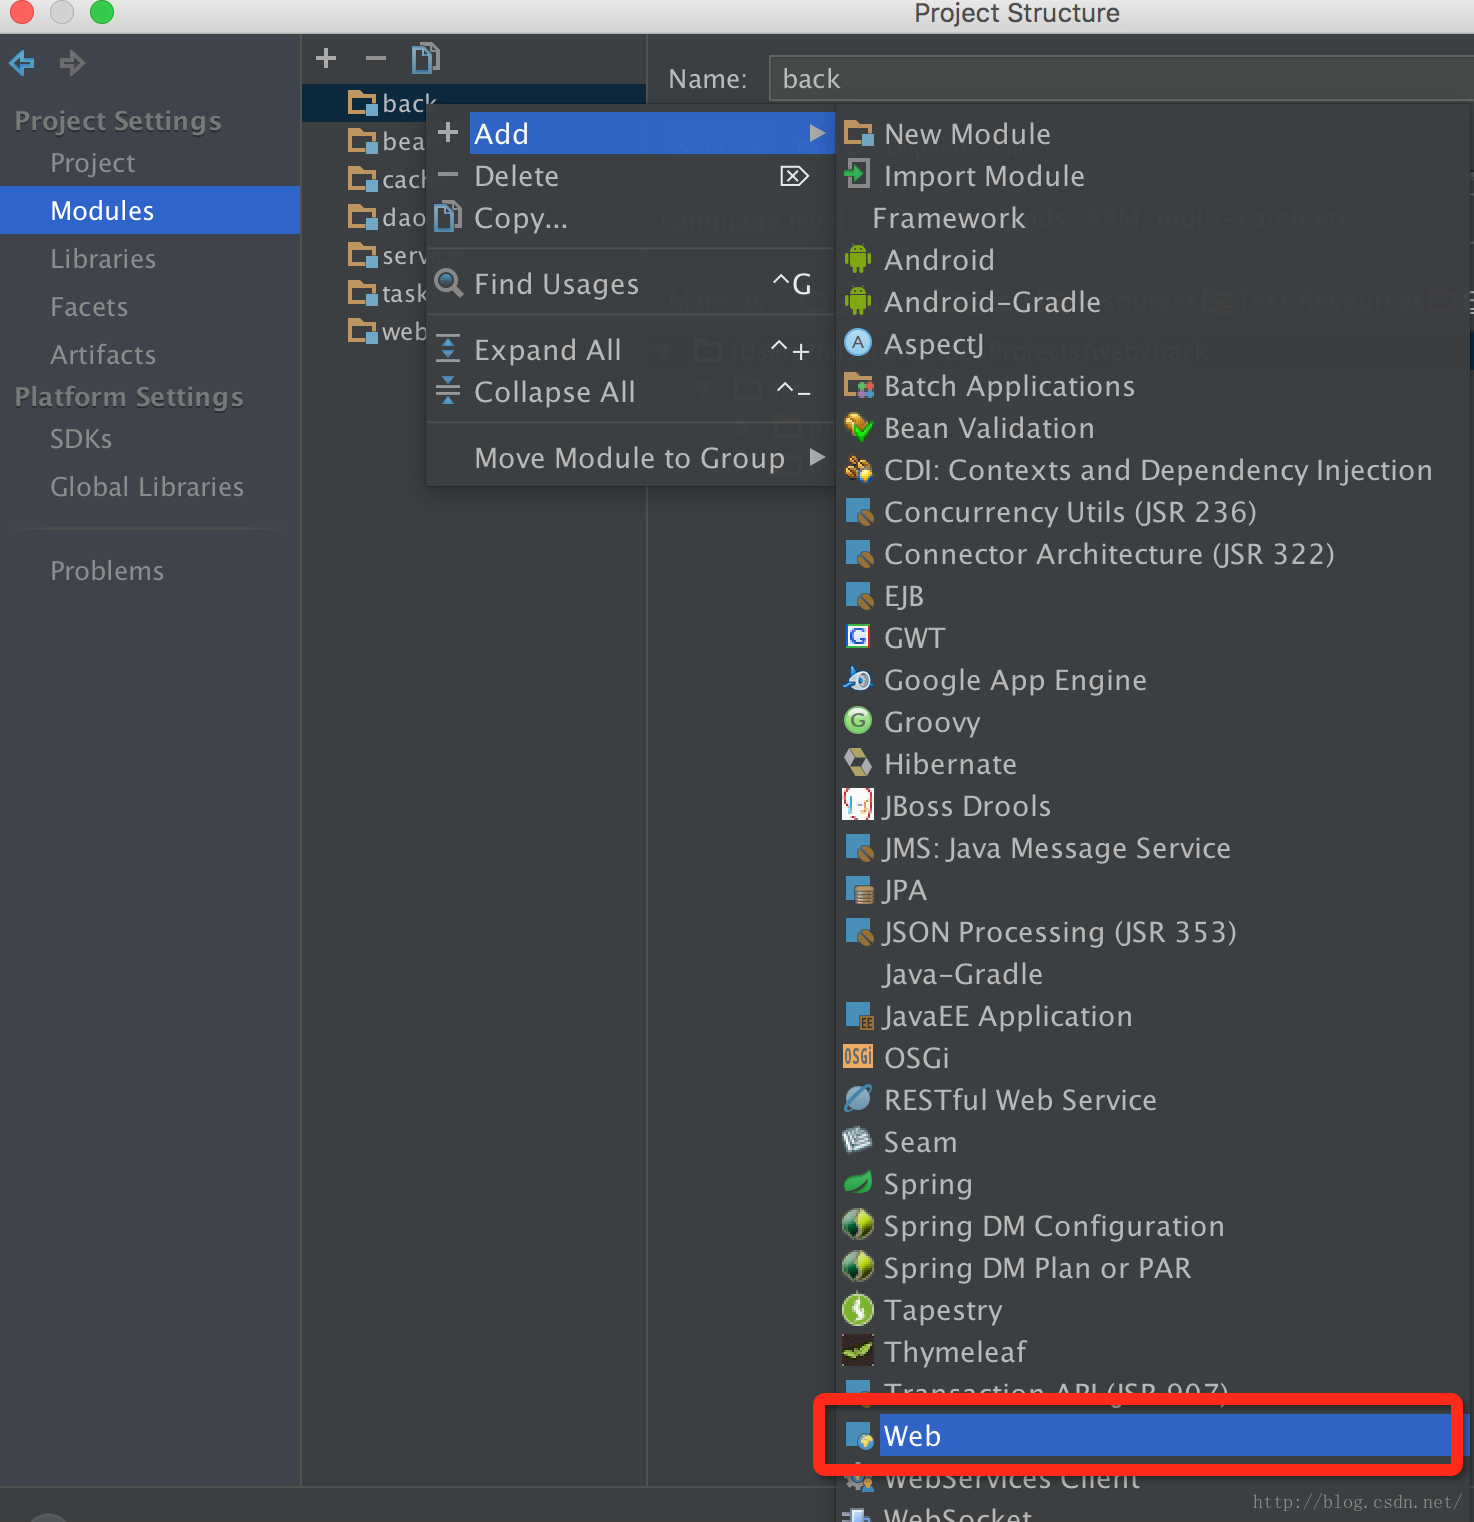Click the back navigation arrow icon
1474x1522 pixels.
coord(22,63)
